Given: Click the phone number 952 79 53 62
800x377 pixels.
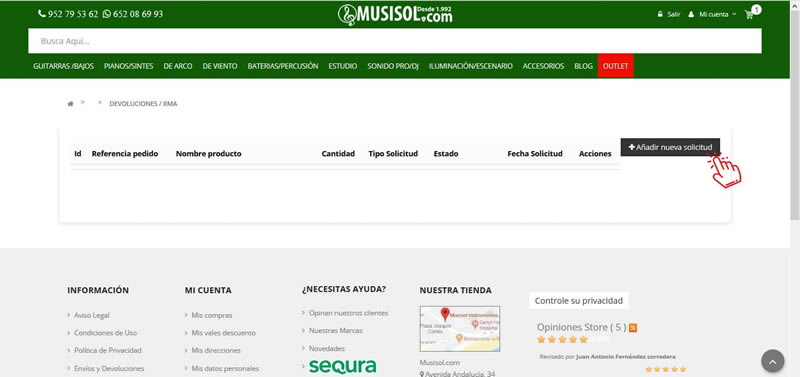Looking at the screenshot, I should tap(72, 14).
